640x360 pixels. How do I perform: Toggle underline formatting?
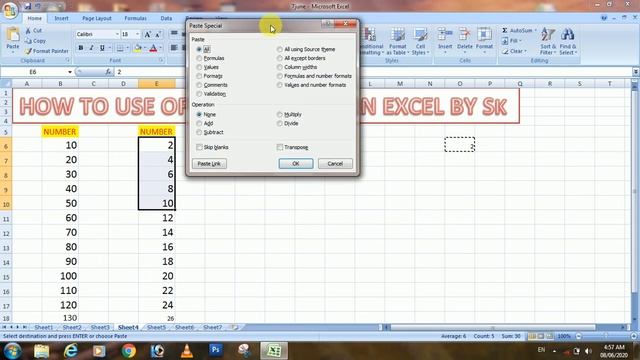click(102, 48)
